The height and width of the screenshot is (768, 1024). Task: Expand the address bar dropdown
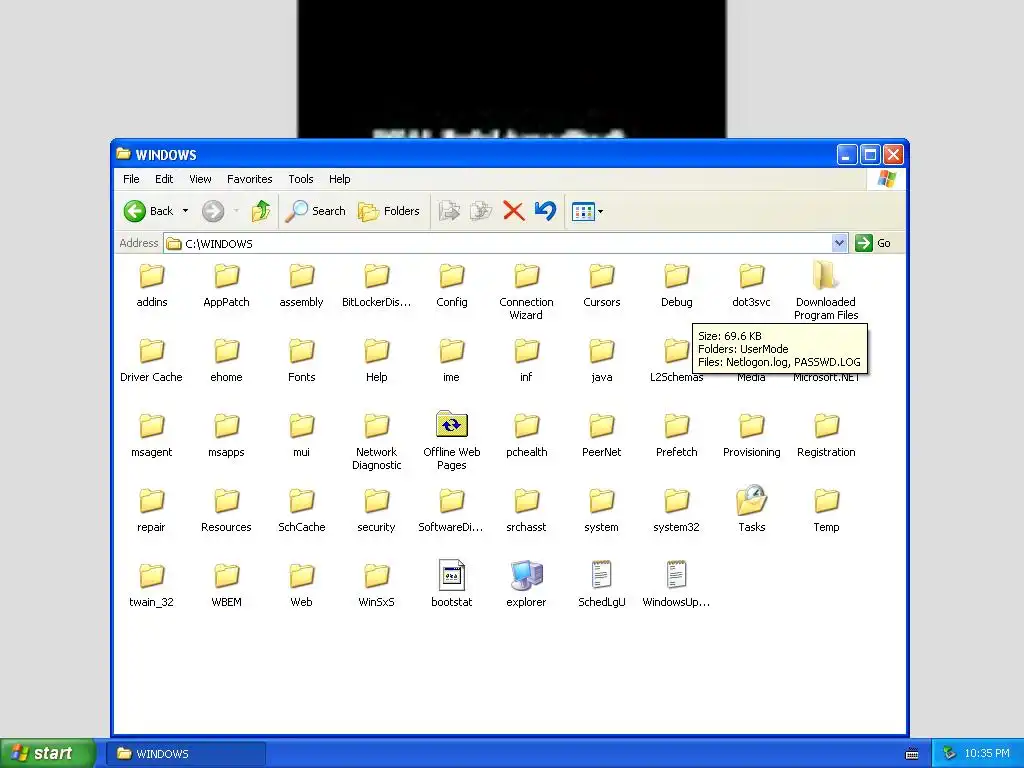839,243
